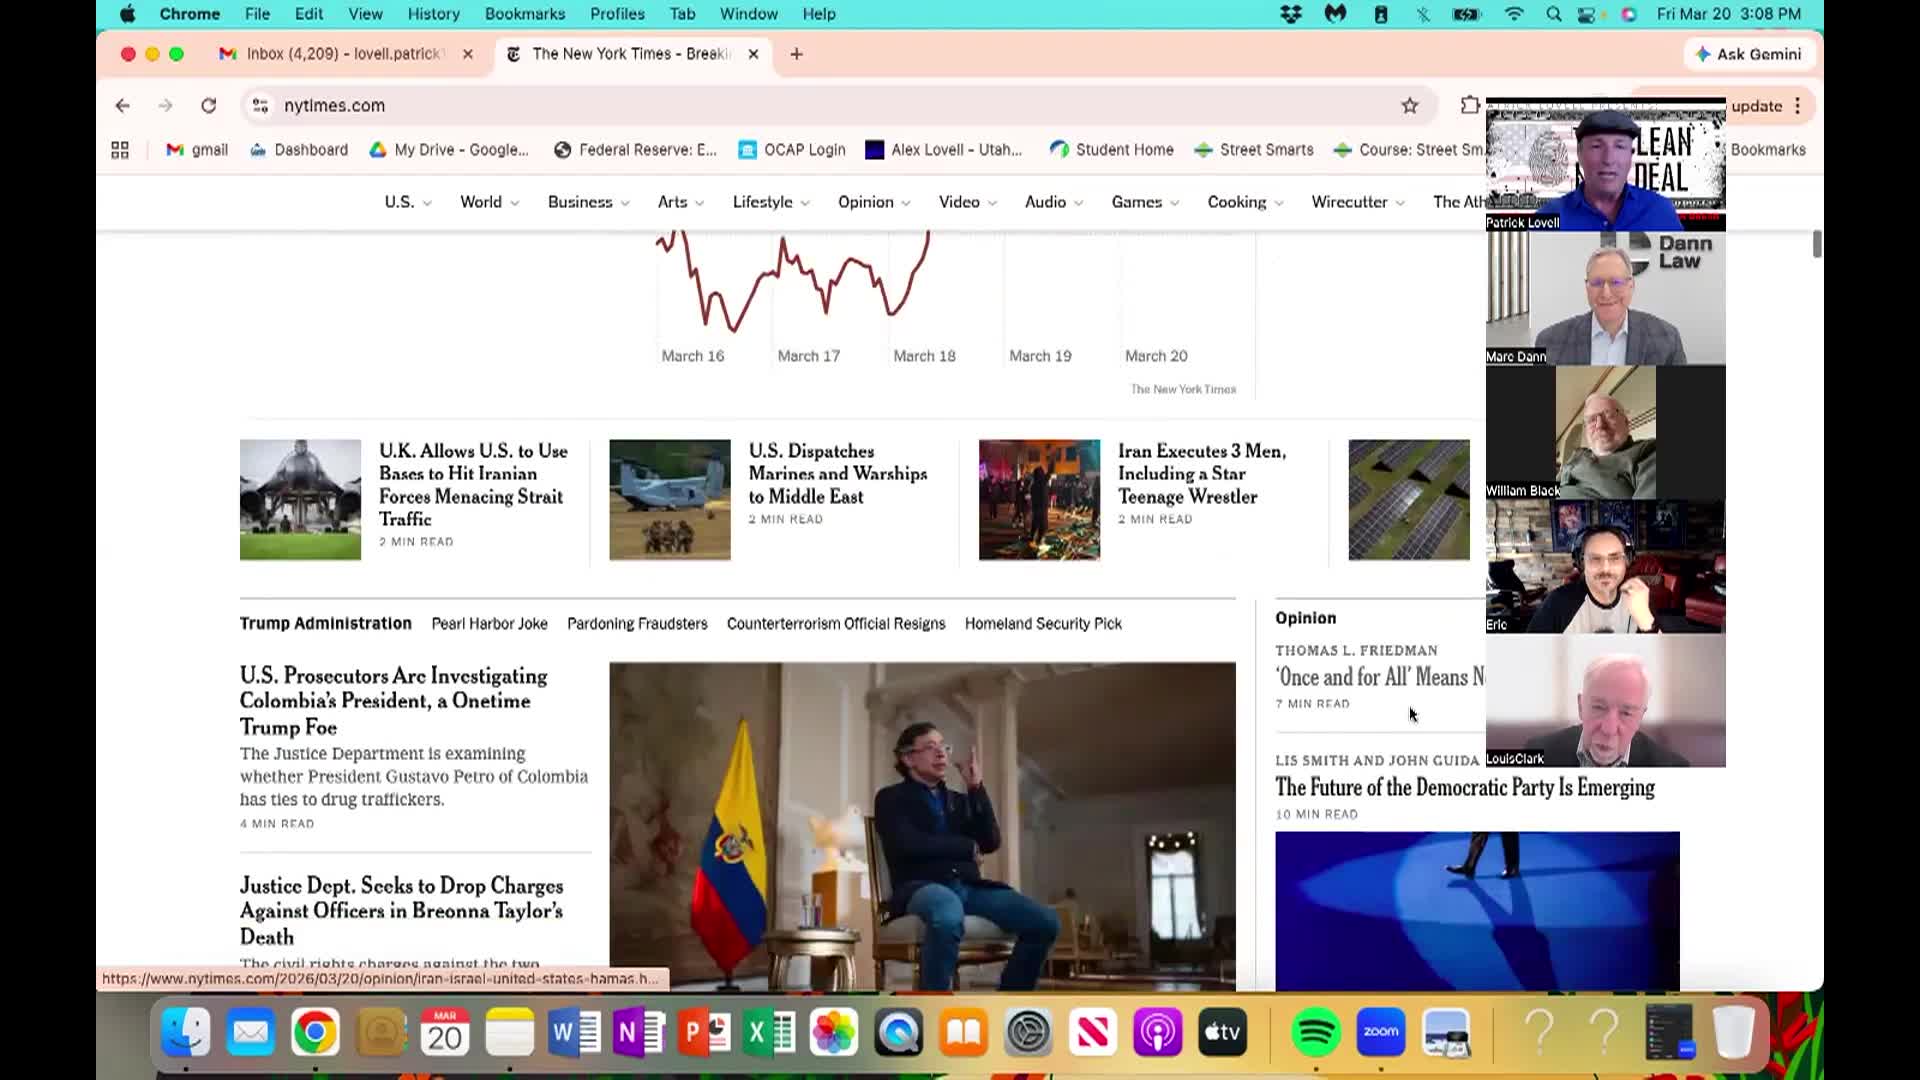Open the Colombia president photo story
Image resolution: width=1920 pixels, height=1080 pixels.
click(x=922, y=825)
